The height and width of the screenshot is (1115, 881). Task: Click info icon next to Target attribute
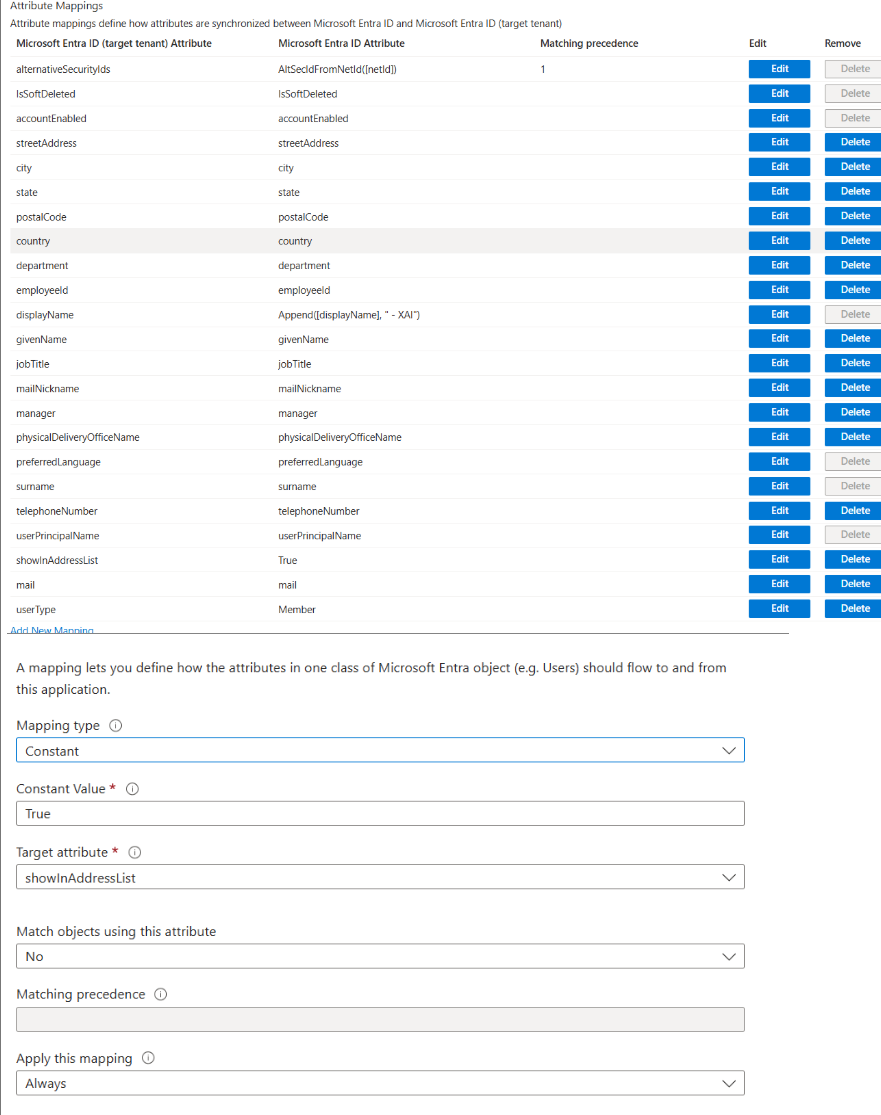[134, 852]
